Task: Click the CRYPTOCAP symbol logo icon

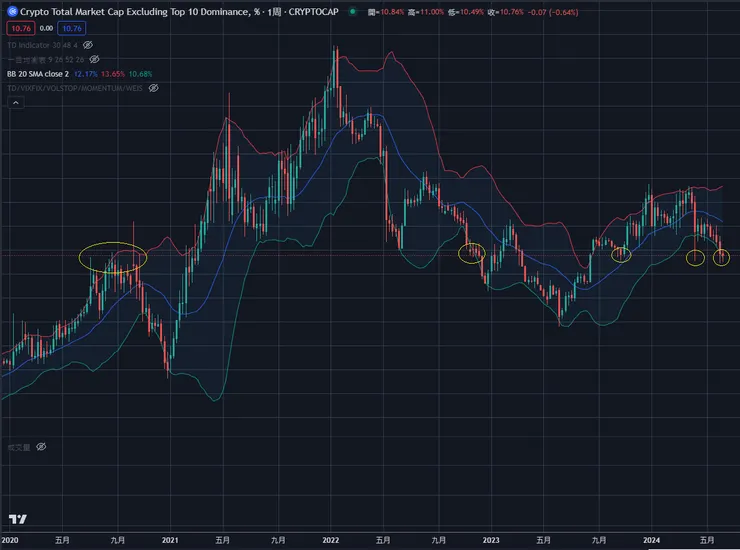Action: (x=12, y=11)
